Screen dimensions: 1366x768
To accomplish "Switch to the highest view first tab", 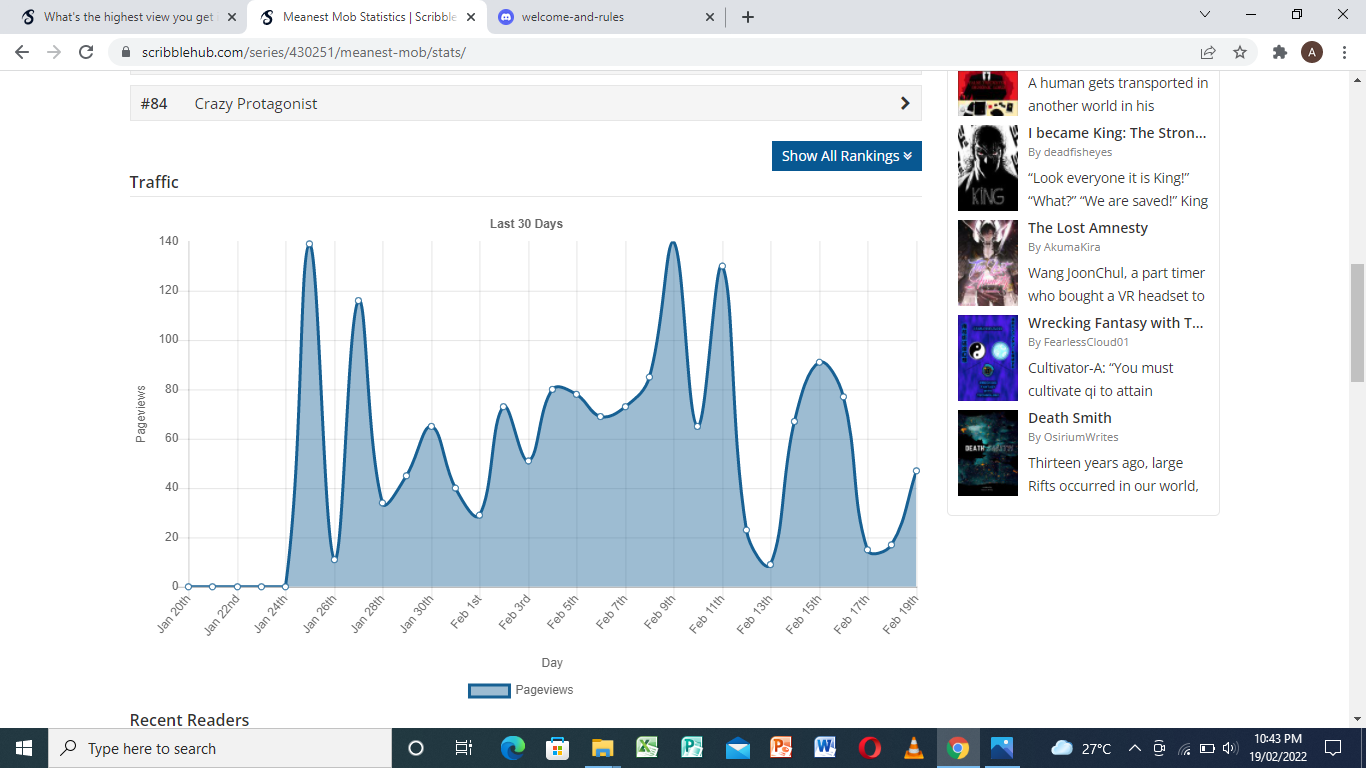I will coord(130,17).
